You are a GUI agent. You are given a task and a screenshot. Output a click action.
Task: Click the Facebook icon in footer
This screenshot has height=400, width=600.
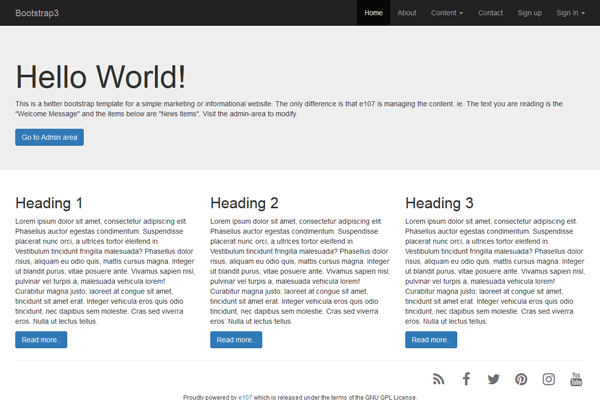click(466, 379)
